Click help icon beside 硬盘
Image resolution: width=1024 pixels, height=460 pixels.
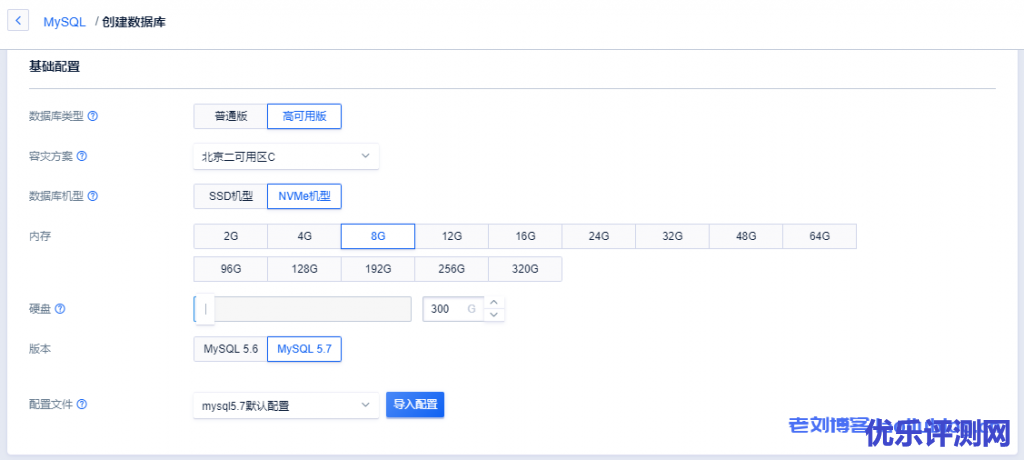[60, 309]
